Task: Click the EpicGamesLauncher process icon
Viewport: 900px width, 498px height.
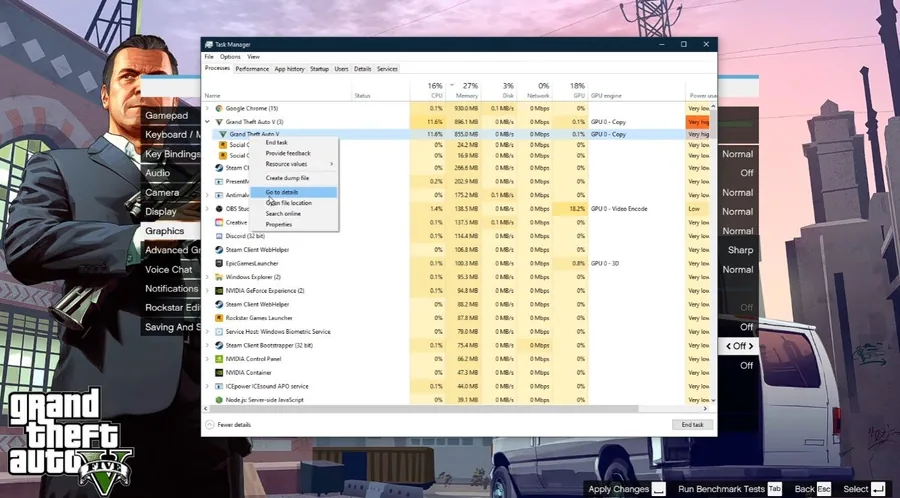Action: pyautogui.click(x=219, y=263)
